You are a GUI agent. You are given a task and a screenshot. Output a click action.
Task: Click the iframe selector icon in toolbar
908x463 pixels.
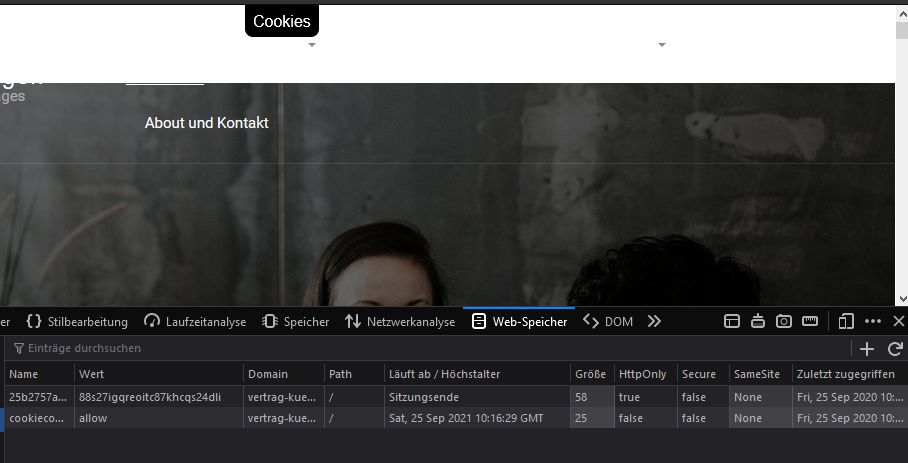(x=732, y=321)
